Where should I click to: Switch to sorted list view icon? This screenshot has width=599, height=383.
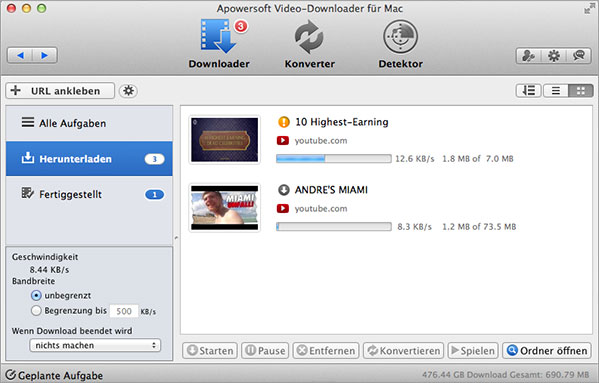[528, 90]
